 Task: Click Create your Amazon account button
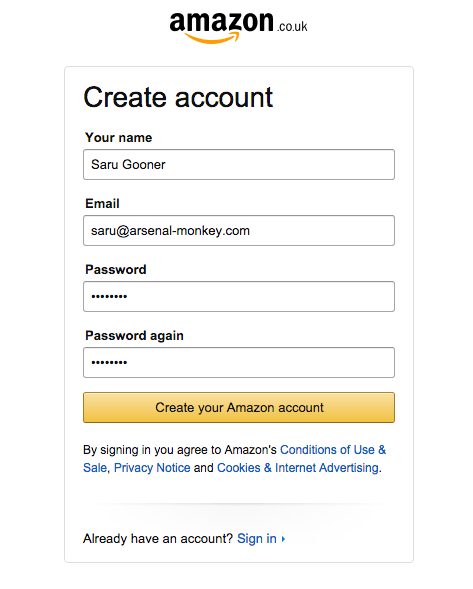point(239,408)
